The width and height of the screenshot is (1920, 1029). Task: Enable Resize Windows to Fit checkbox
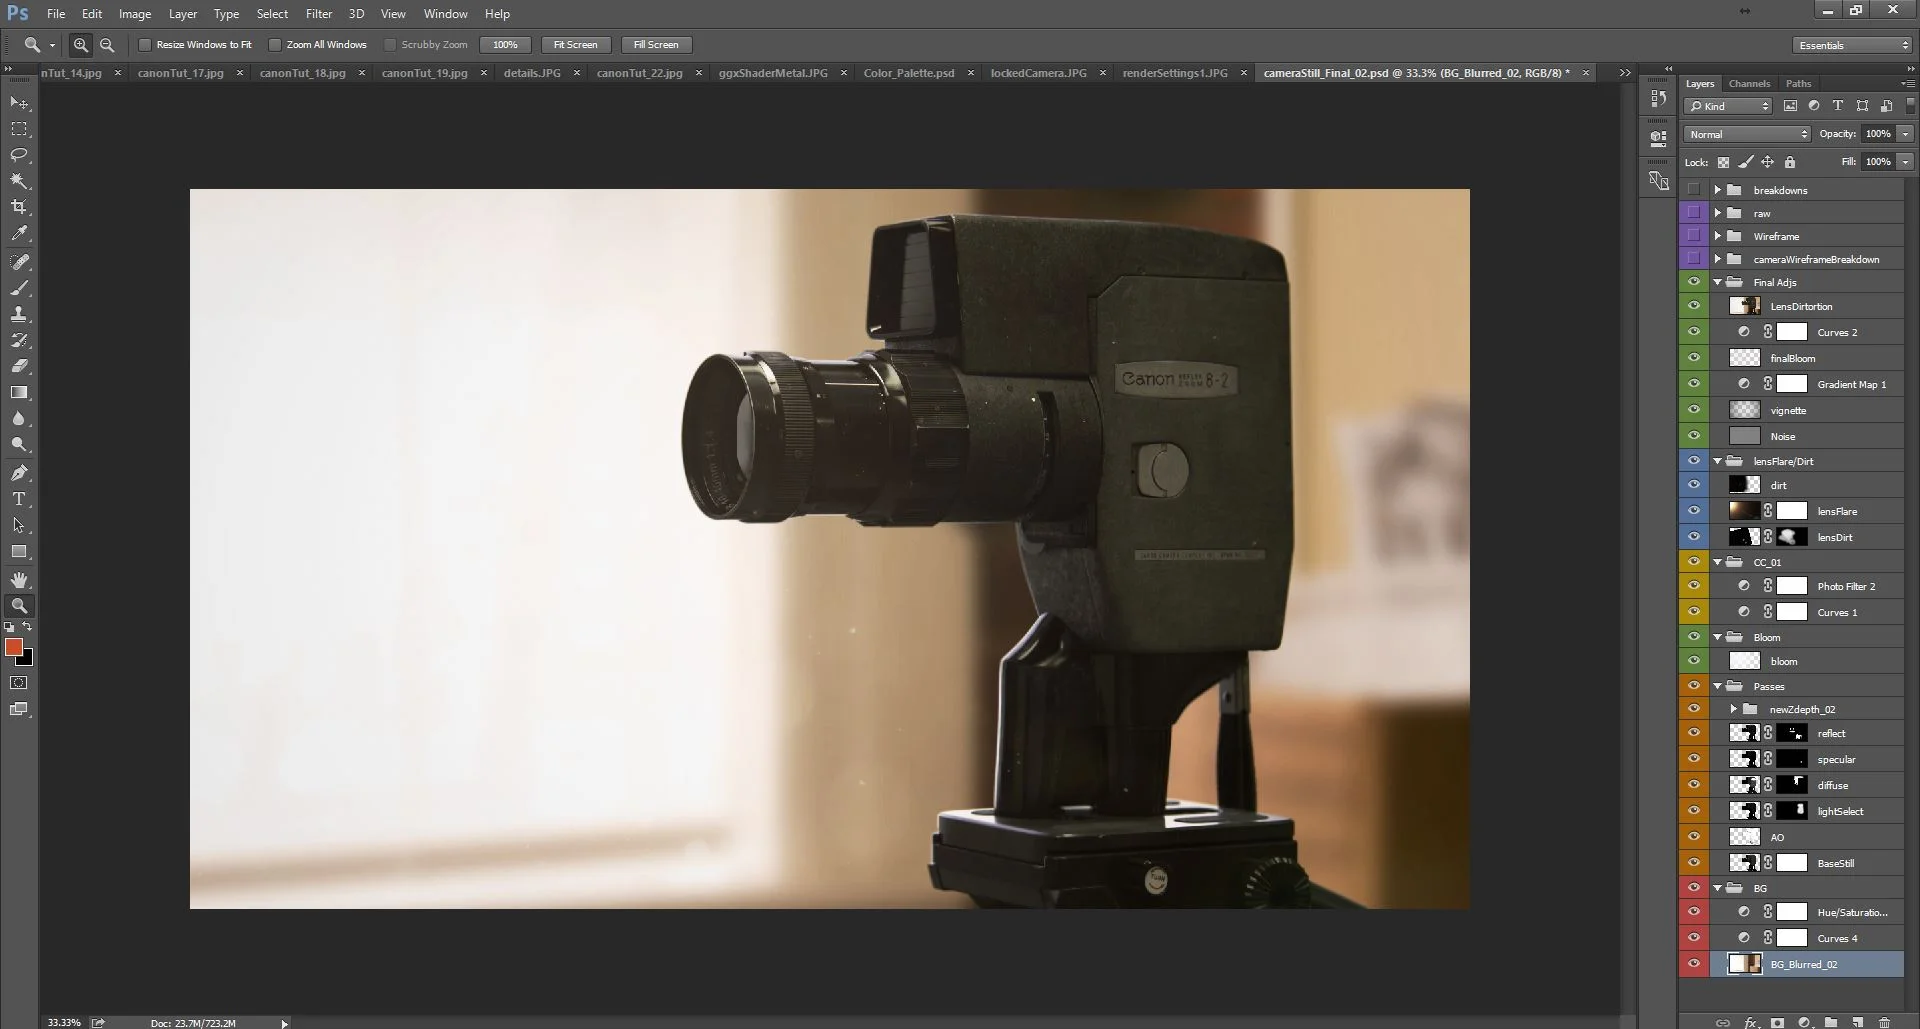point(145,45)
